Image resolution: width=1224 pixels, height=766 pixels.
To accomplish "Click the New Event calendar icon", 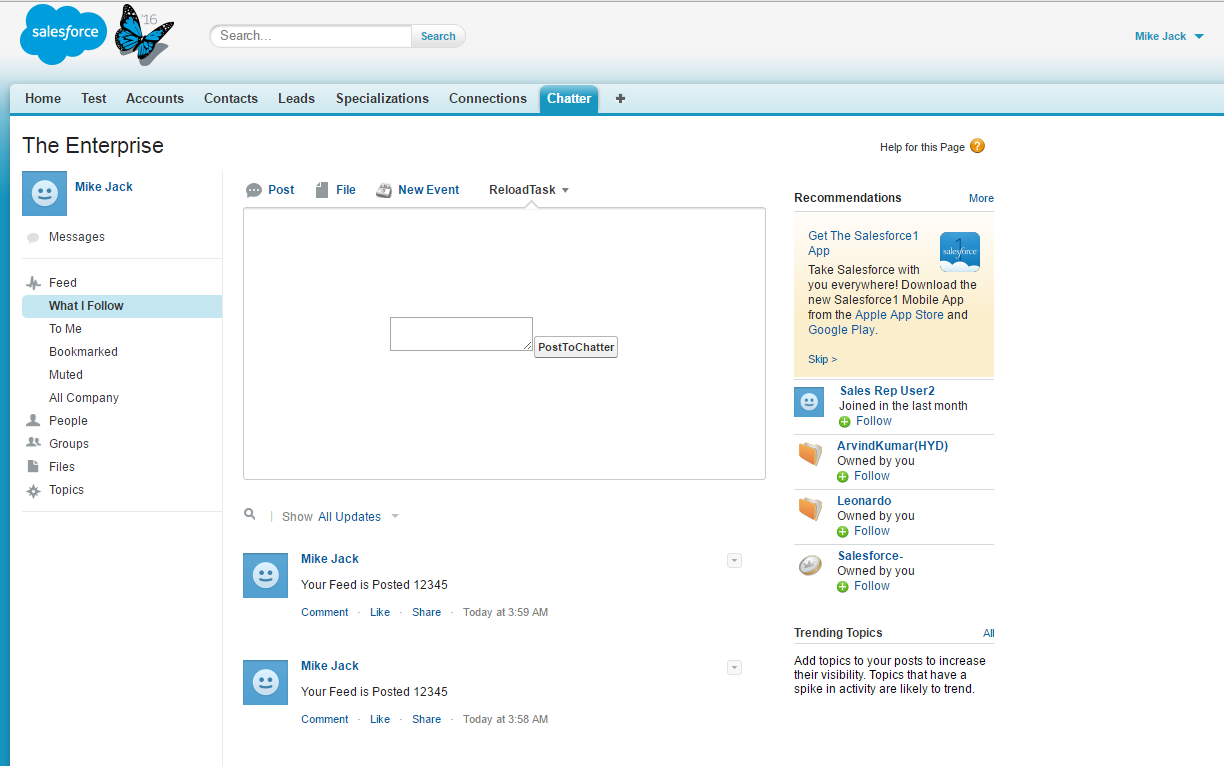I will click(384, 190).
